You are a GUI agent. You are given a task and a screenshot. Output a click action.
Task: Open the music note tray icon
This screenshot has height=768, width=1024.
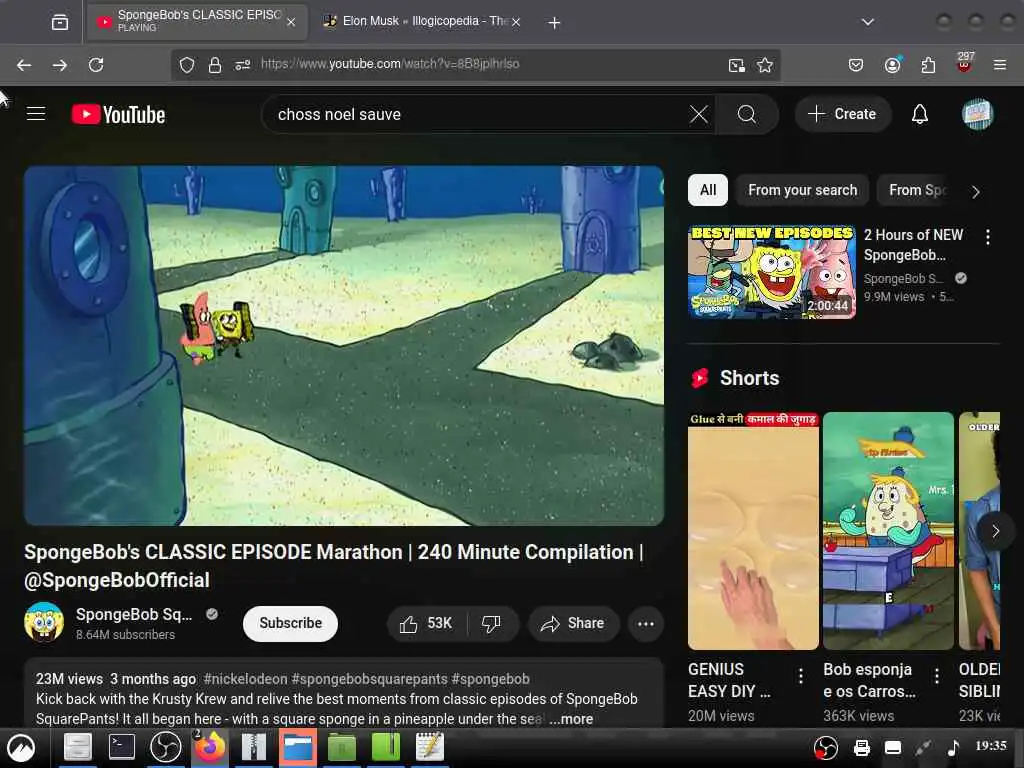coord(953,747)
